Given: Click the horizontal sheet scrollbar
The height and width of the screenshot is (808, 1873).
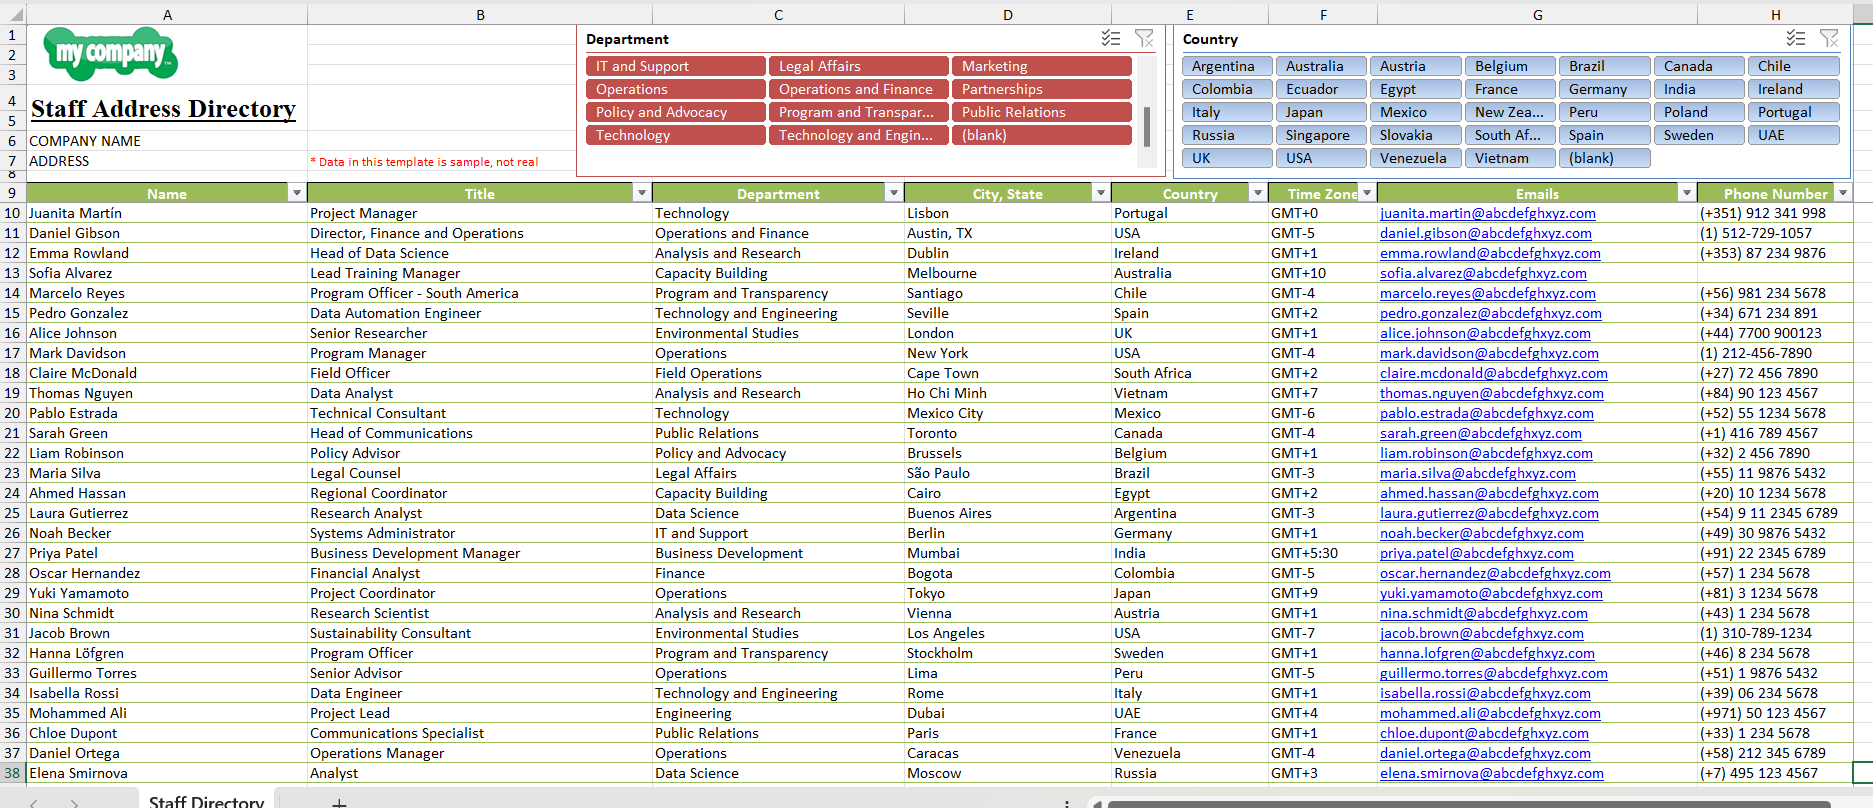Looking at the screenshot, I should [x=1468, y=803].
